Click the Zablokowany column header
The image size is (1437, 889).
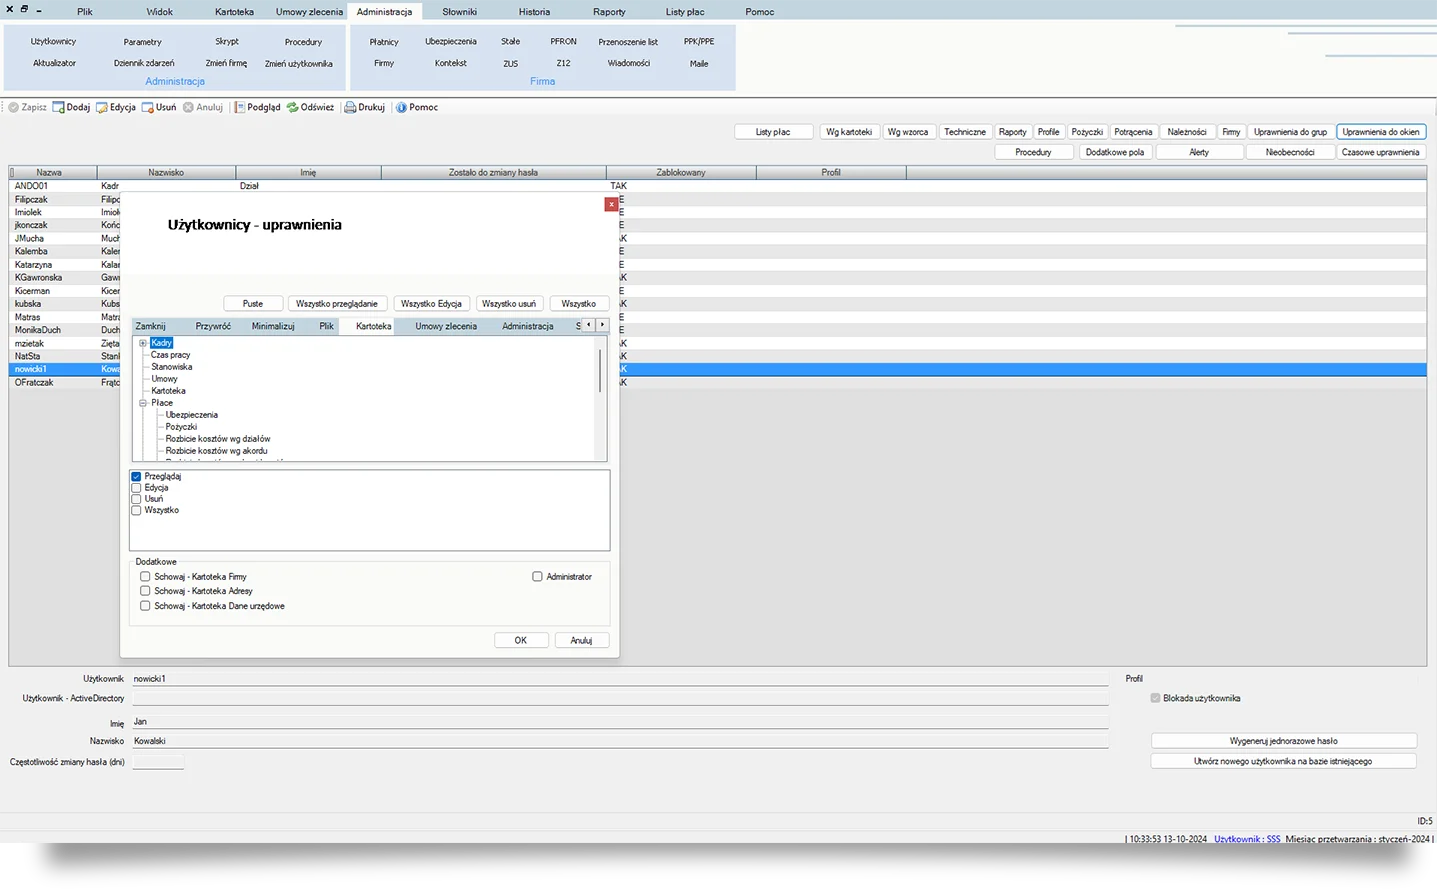tap(681, 172)
